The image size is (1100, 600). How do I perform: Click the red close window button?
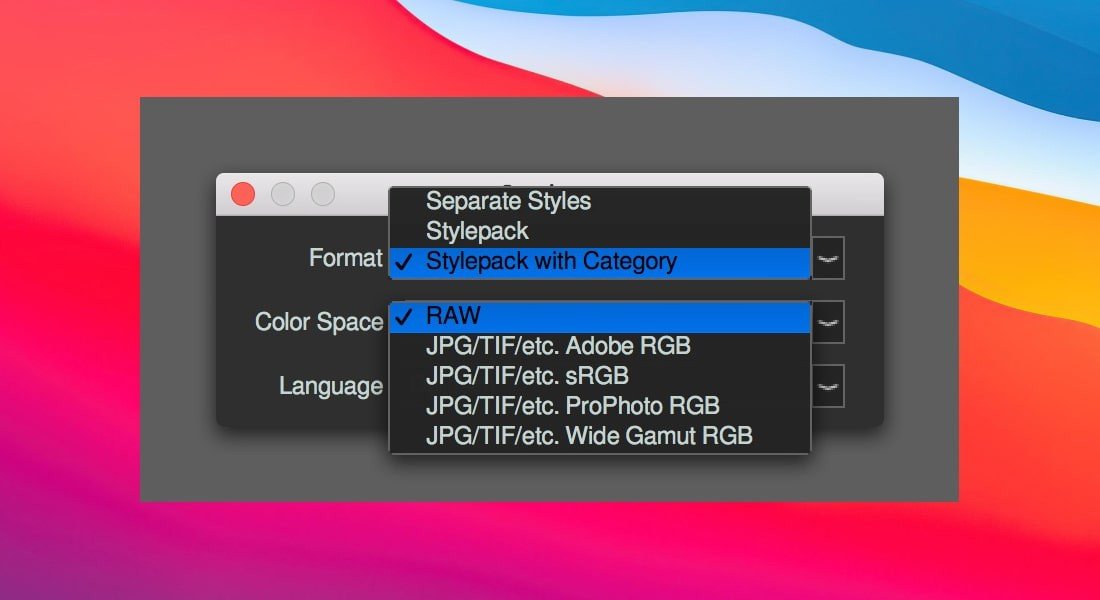point(243,194)
